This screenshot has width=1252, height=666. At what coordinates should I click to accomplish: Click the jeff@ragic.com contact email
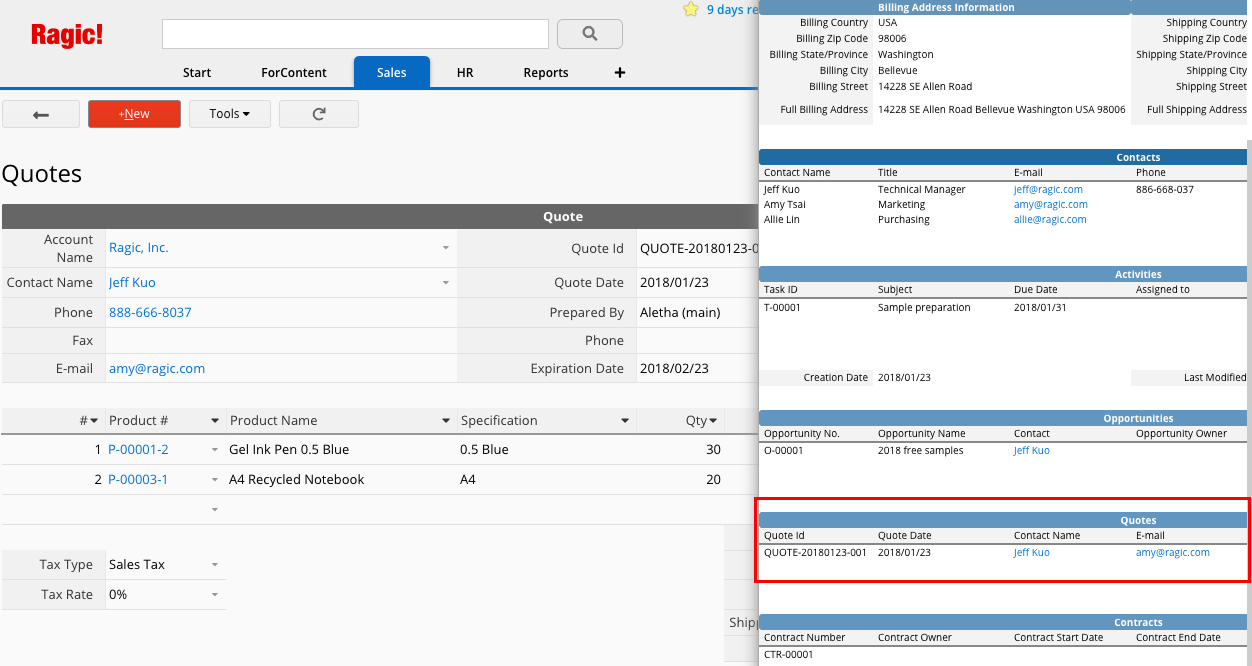(1048, 189)
